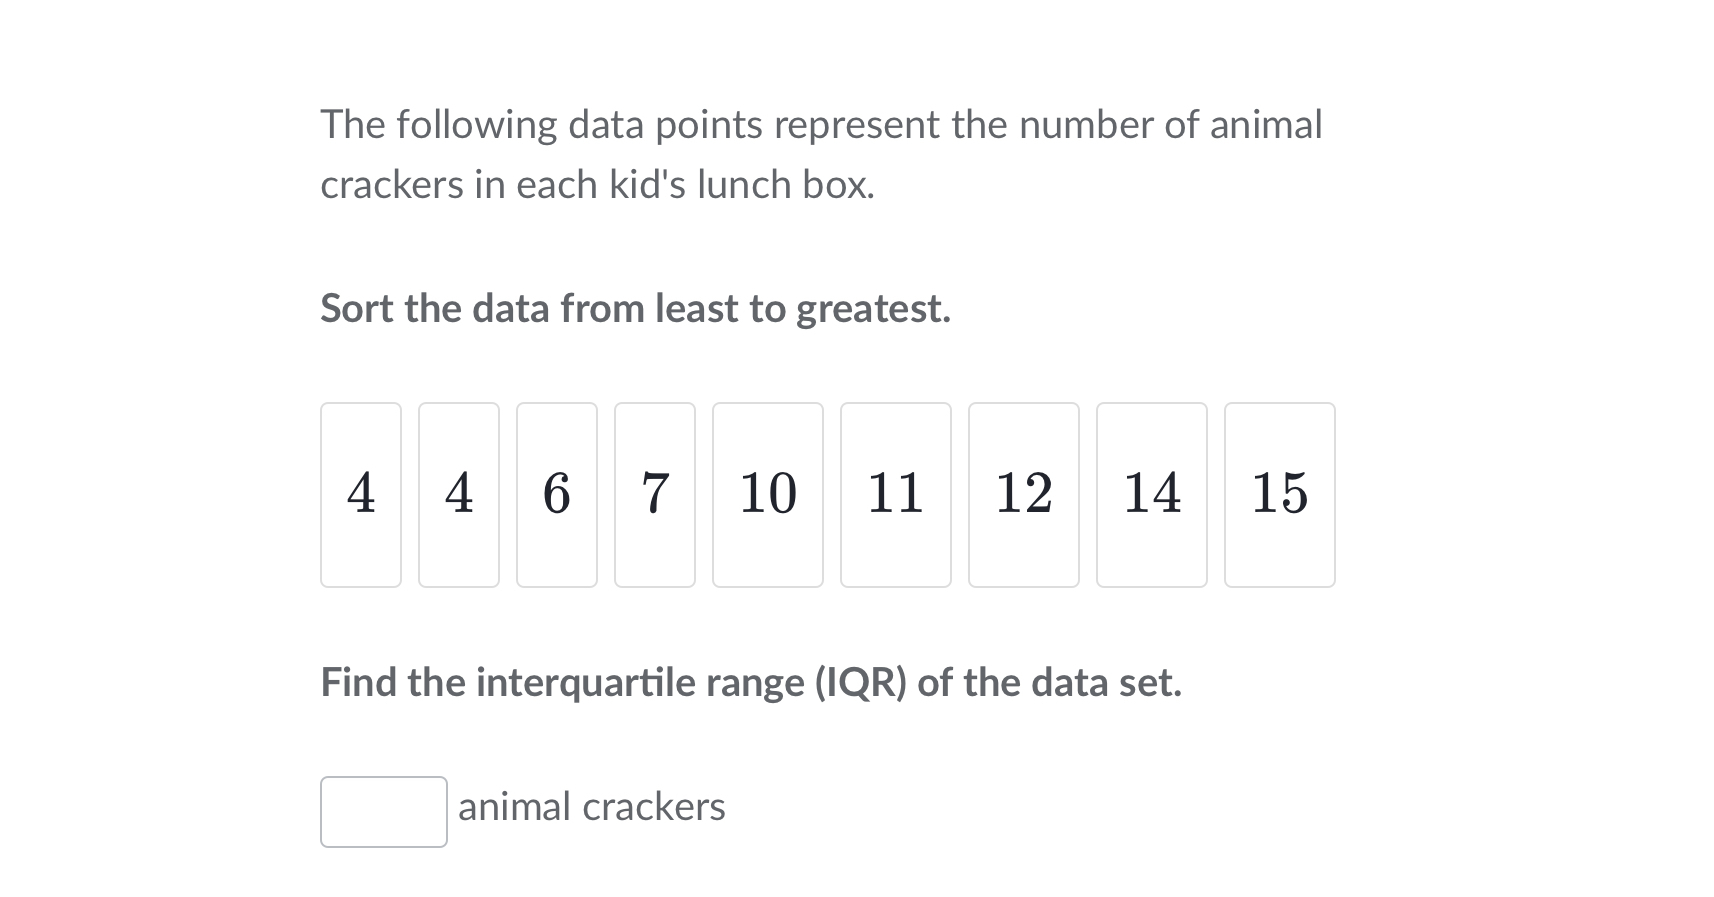Choose the number card labeled 12
Screen dimensions: 1714x897
[1024, 494]
